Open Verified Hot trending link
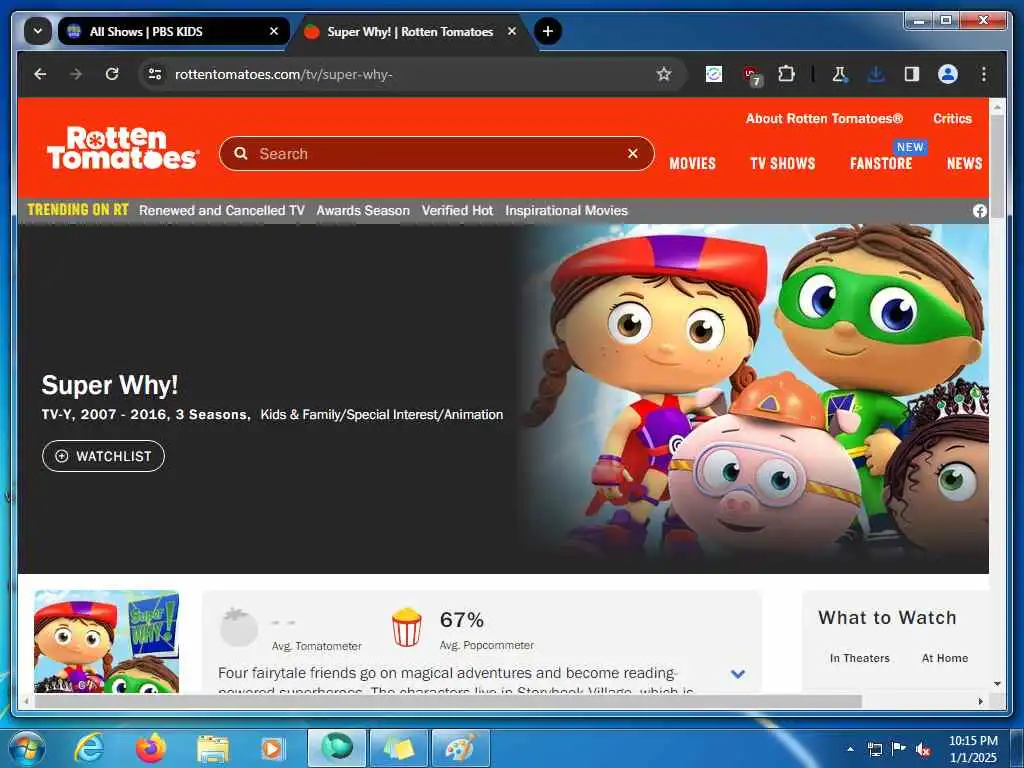Image resolution: width=1024 pixels, height=768 pixels. click(457, 210)
